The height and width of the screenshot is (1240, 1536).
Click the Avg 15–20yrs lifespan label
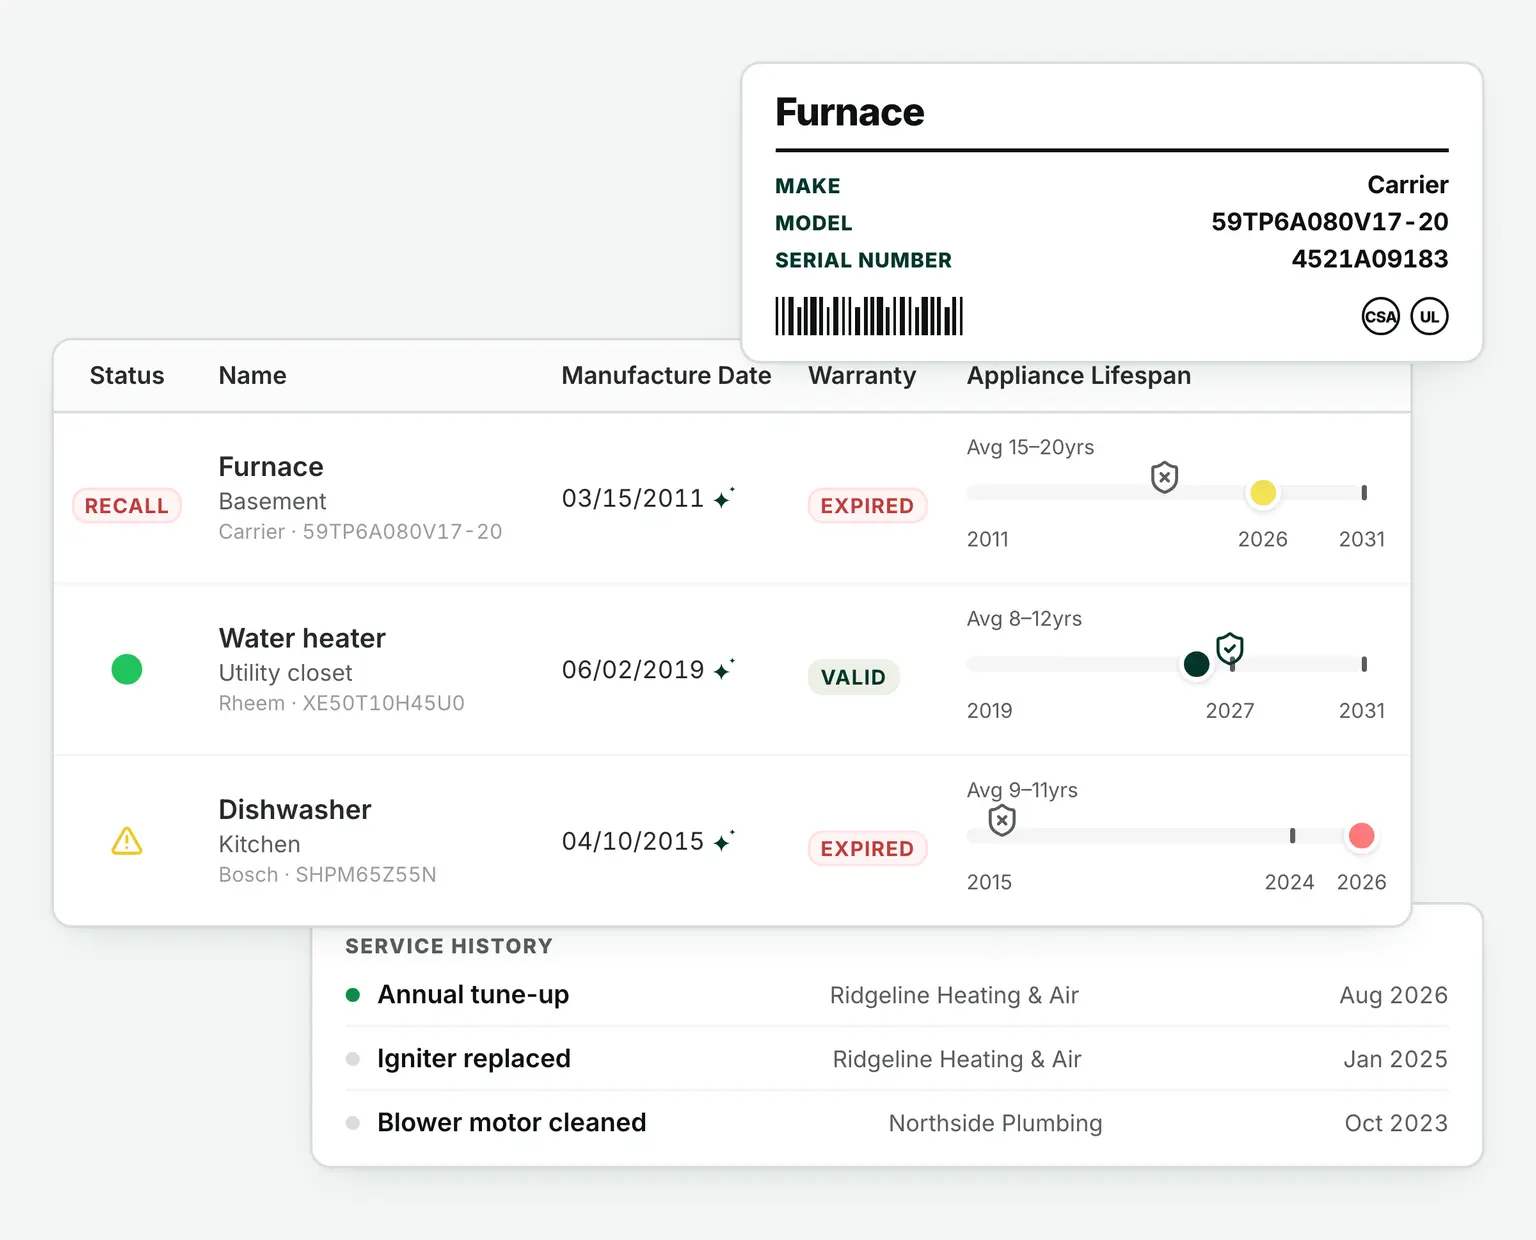coord(1031,448)
